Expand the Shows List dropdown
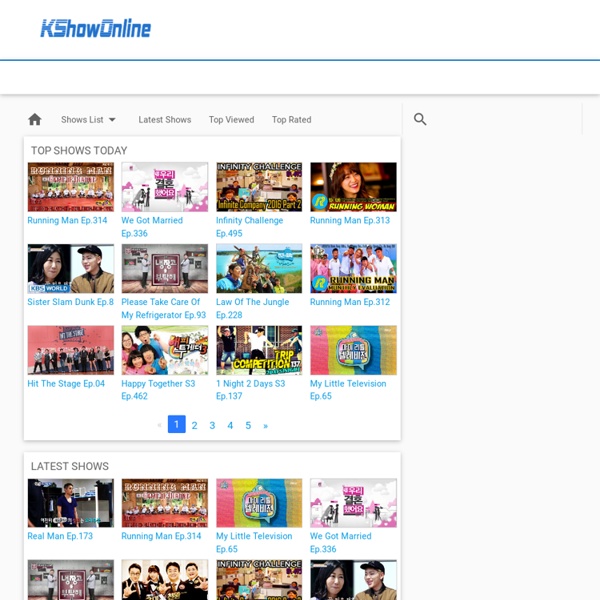 [88, 120]
